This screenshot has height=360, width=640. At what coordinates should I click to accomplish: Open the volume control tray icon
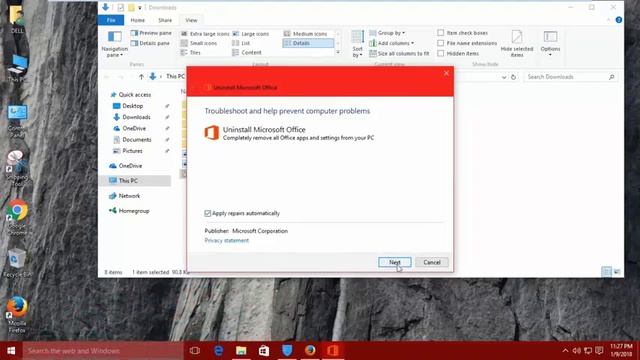[576, 351]
